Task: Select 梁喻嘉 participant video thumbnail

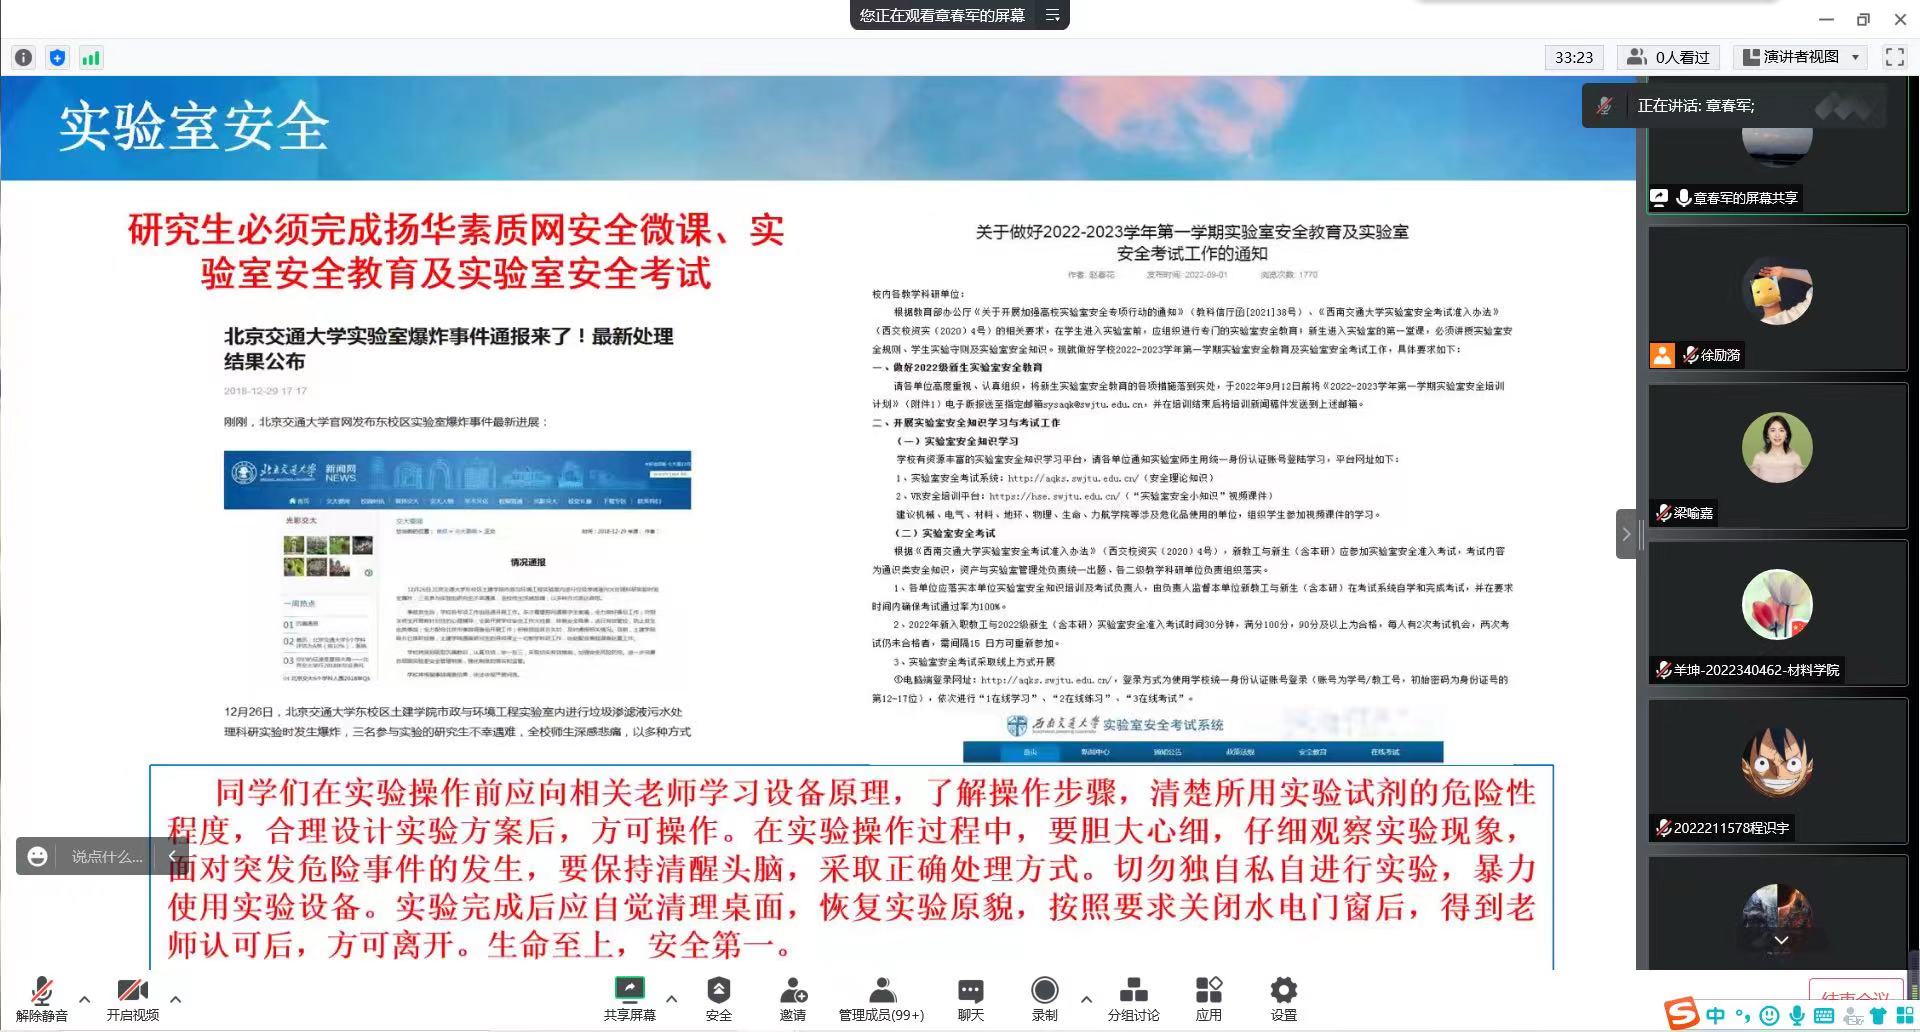Action: click(x=1777, y=455)
